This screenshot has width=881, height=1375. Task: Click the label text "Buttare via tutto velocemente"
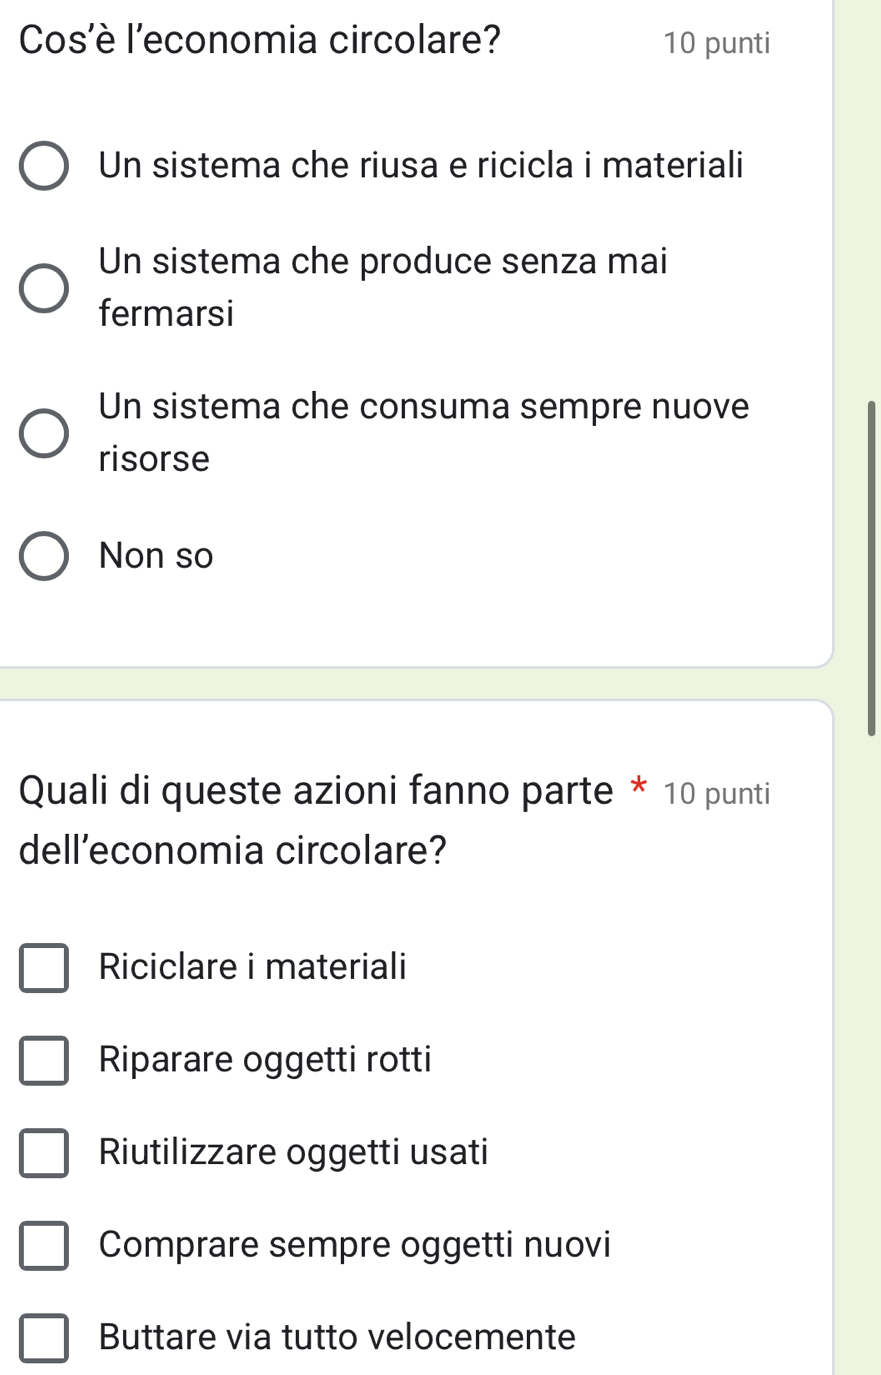tap(338, 1337)
